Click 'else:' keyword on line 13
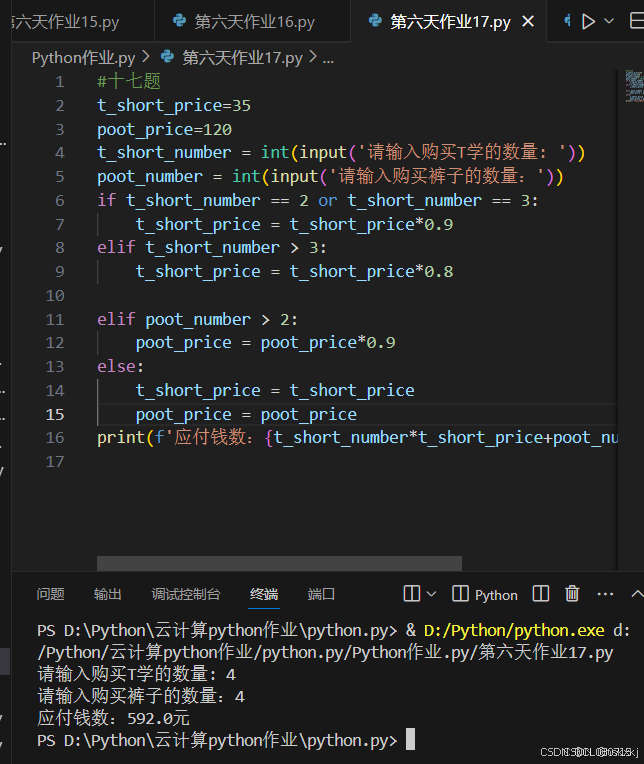 [x=120, y=366]
